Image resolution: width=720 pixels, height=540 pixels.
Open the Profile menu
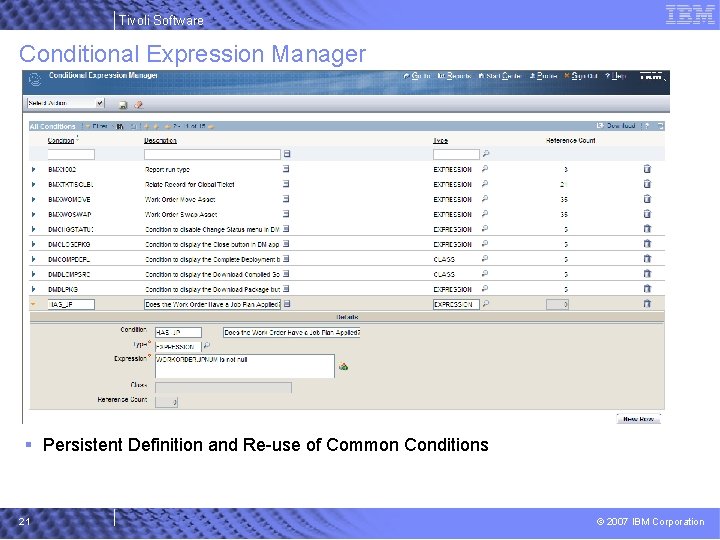click(543, 76)
